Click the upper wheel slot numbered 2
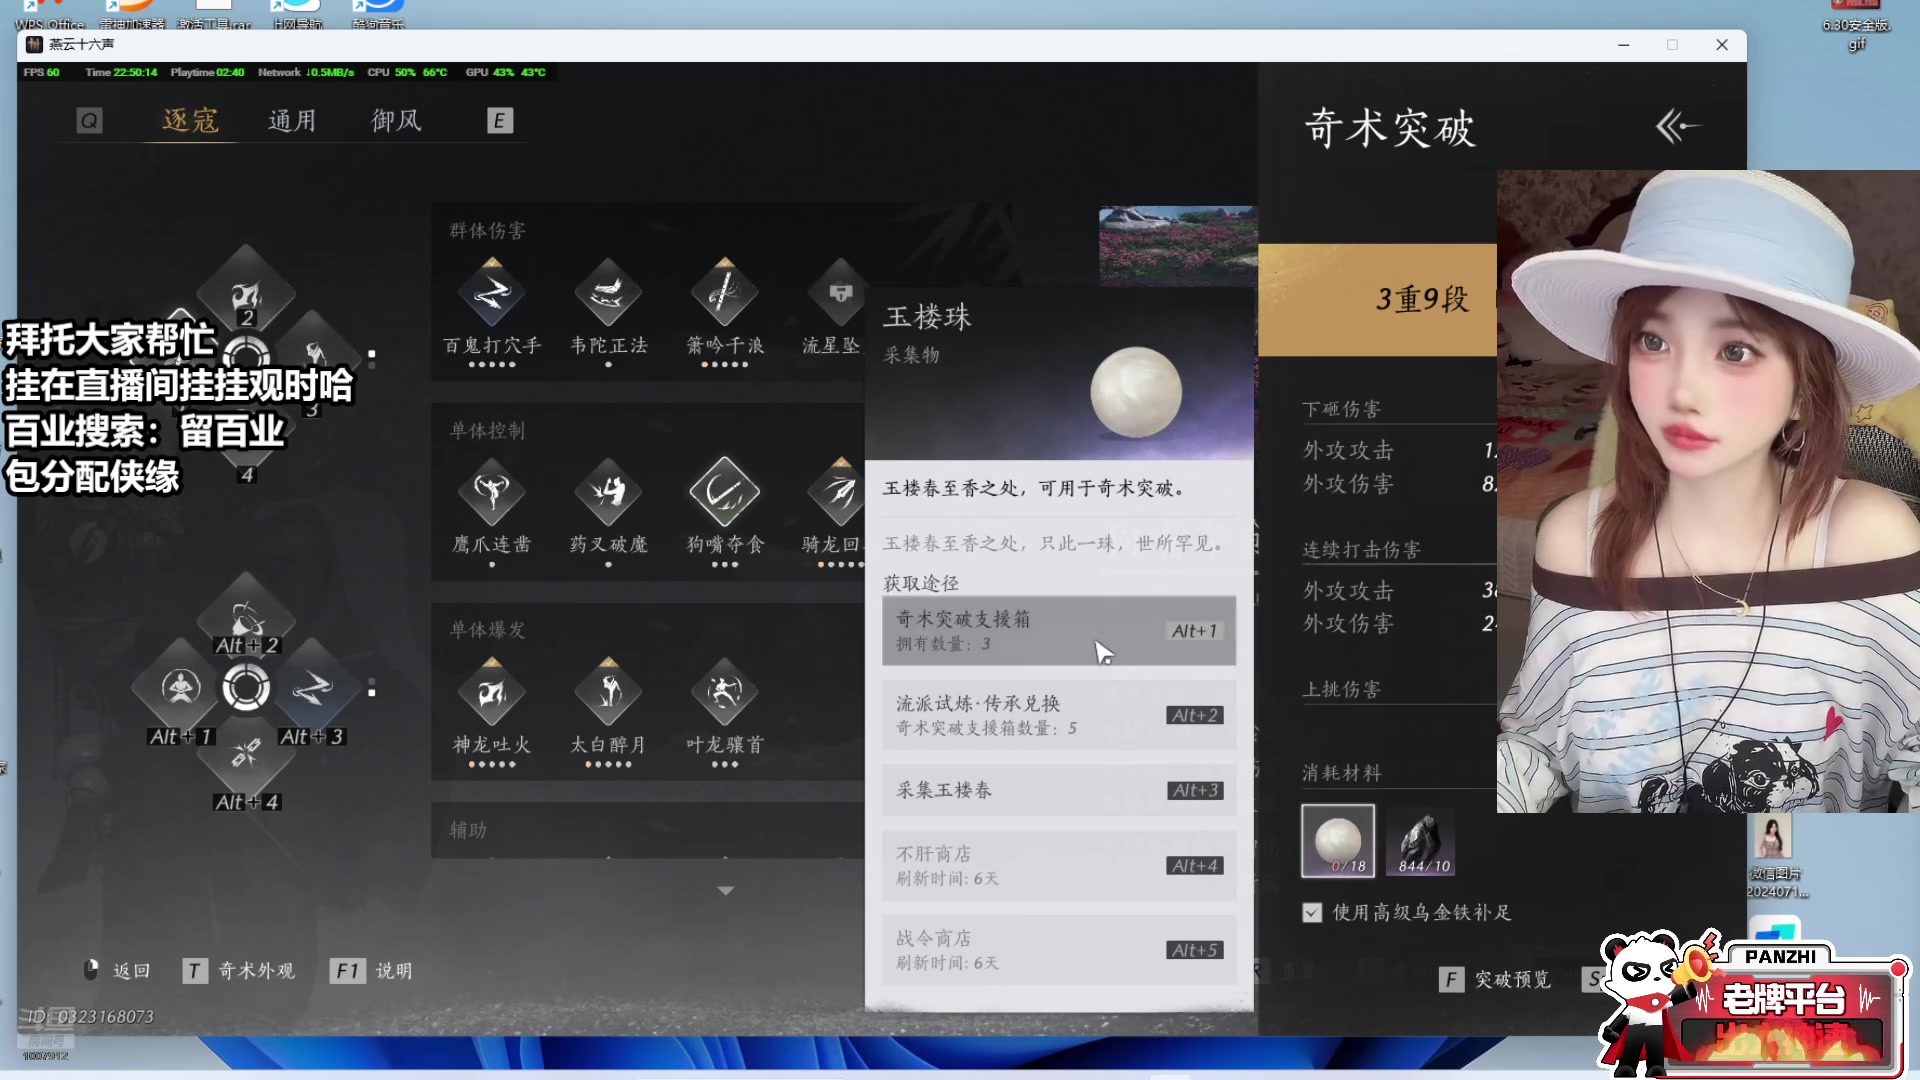1920x1080 pixels. tap(246, 295)
